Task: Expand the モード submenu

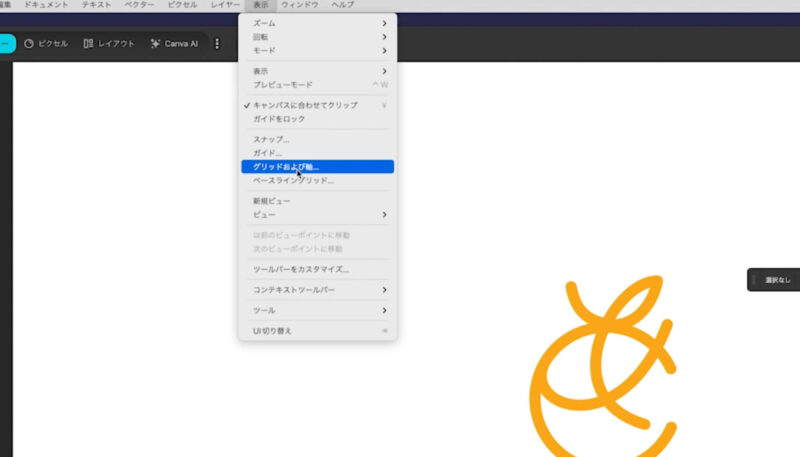Action: [317, 51]
